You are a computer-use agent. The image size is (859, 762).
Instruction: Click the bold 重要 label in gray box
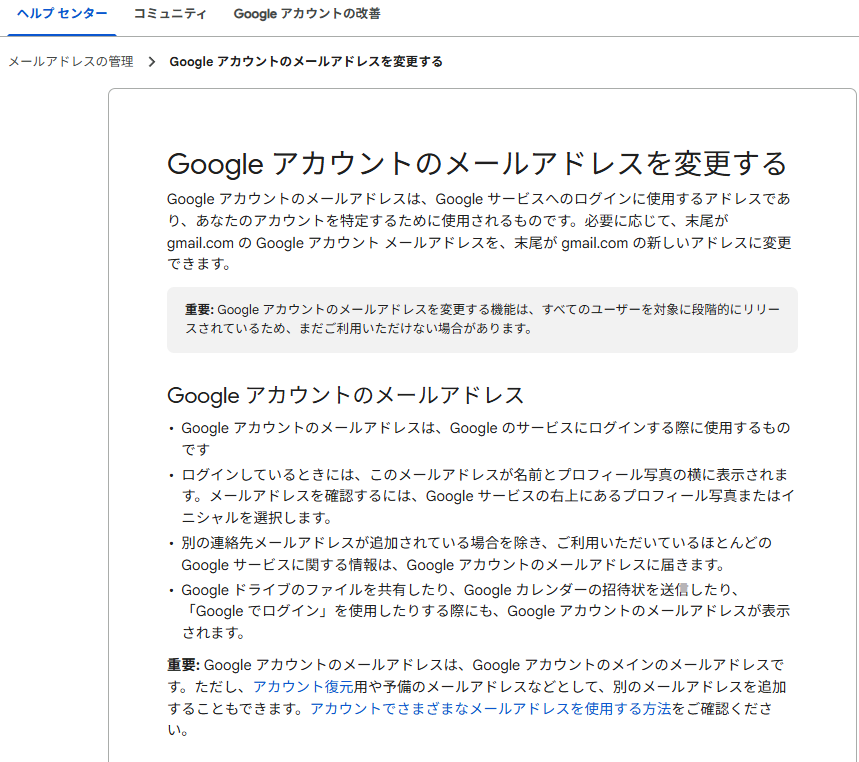pyautogui.click(x=199, y=310)
